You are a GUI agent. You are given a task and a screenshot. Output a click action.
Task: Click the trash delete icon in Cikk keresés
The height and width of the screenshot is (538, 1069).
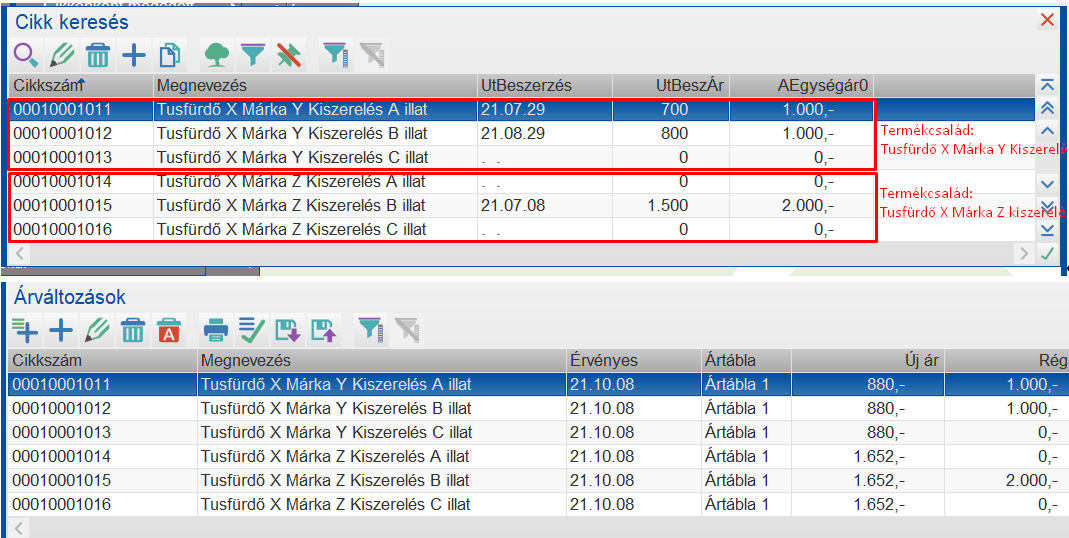(x=98, y=55)
